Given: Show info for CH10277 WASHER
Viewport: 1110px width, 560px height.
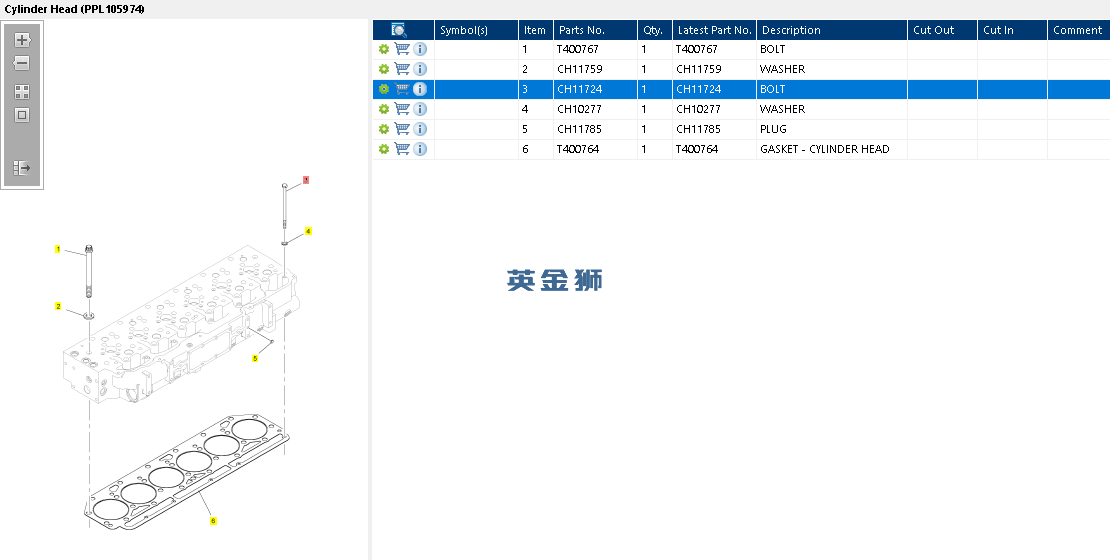Looking at the screenshot, I should (x=420, y=109).
